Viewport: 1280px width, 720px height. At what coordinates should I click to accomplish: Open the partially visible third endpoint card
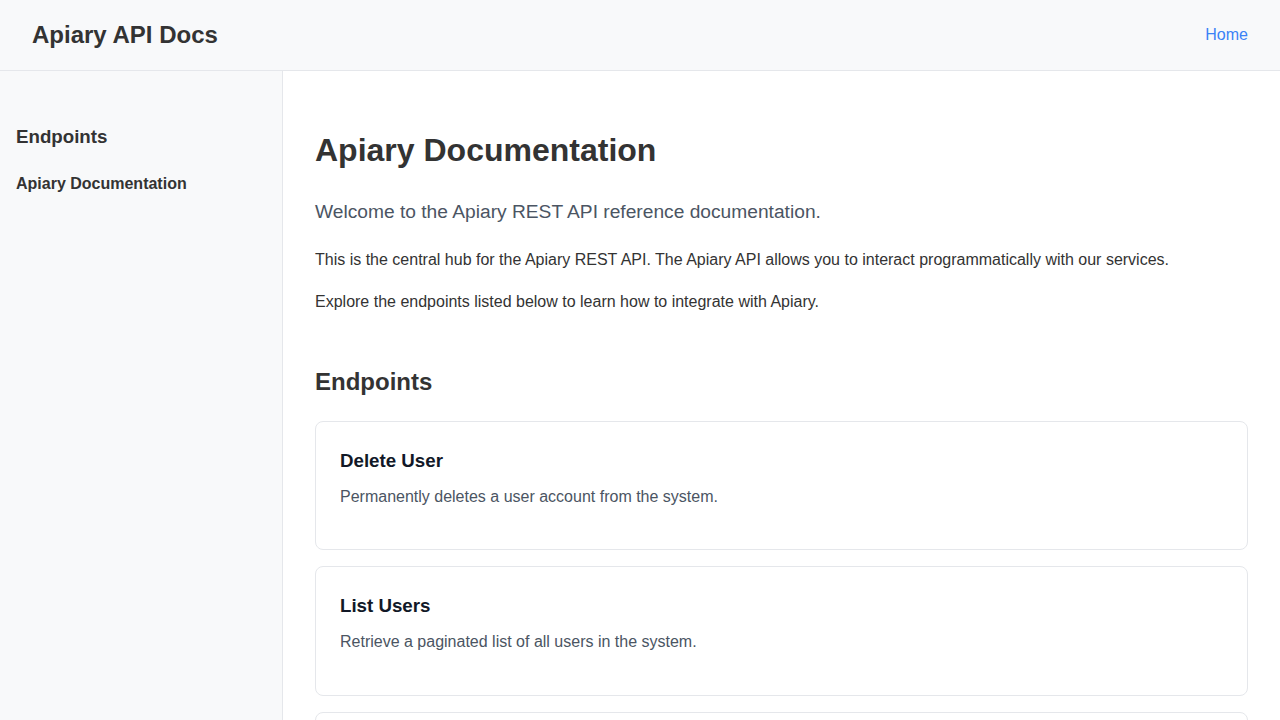tap(780, 717)
